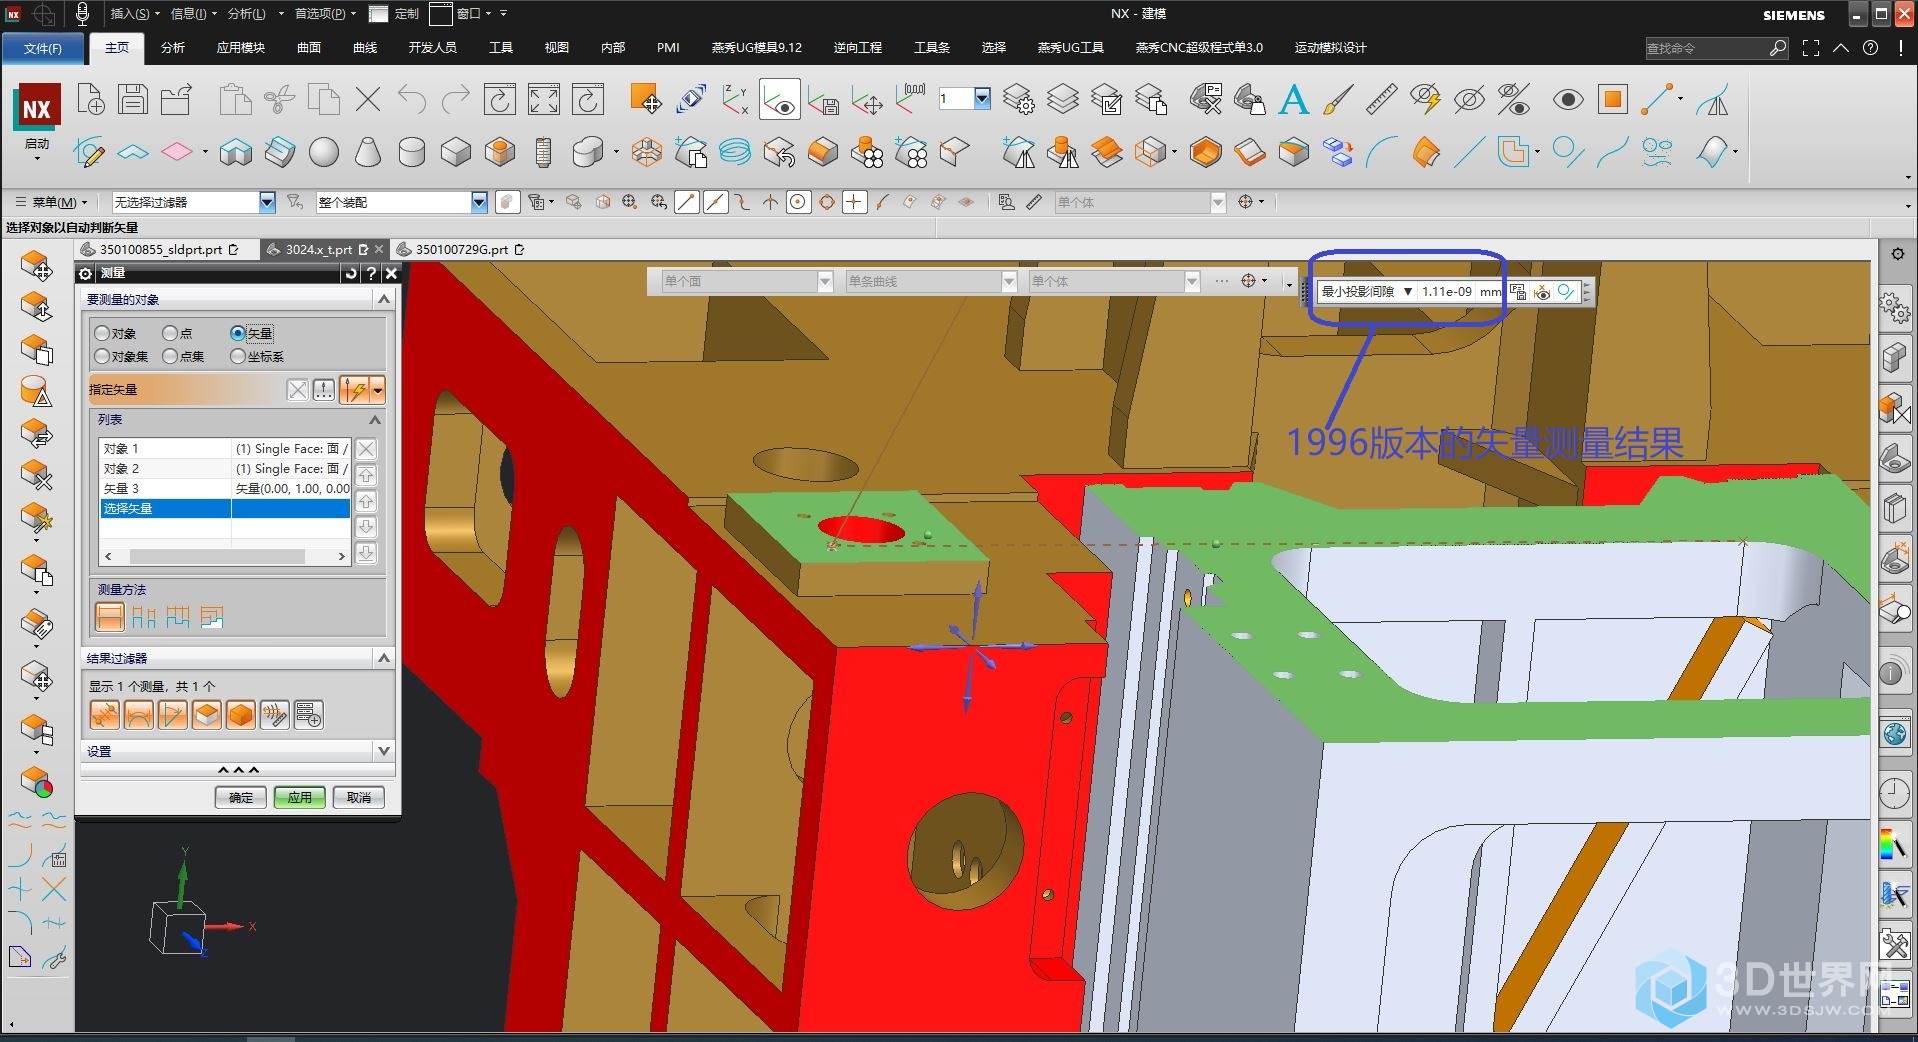
Task: Click the 应用 button
Action: coord(300,798)
